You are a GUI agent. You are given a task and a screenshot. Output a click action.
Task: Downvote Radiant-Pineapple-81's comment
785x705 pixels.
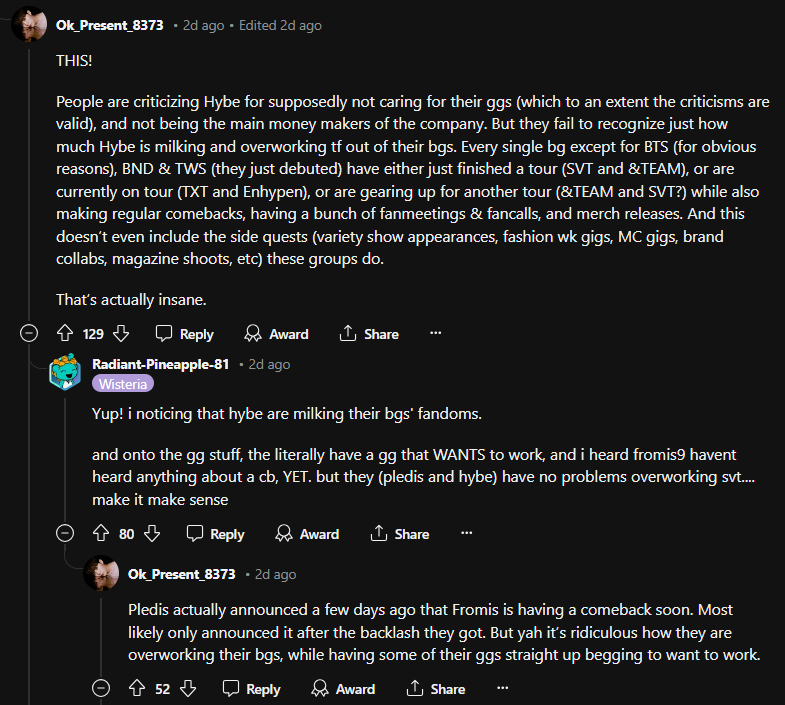coord(152,534)
